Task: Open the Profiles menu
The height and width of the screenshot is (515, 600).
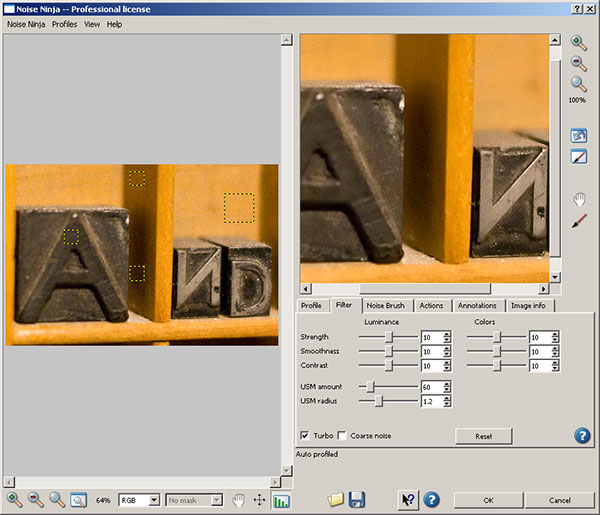Action: 64,23
